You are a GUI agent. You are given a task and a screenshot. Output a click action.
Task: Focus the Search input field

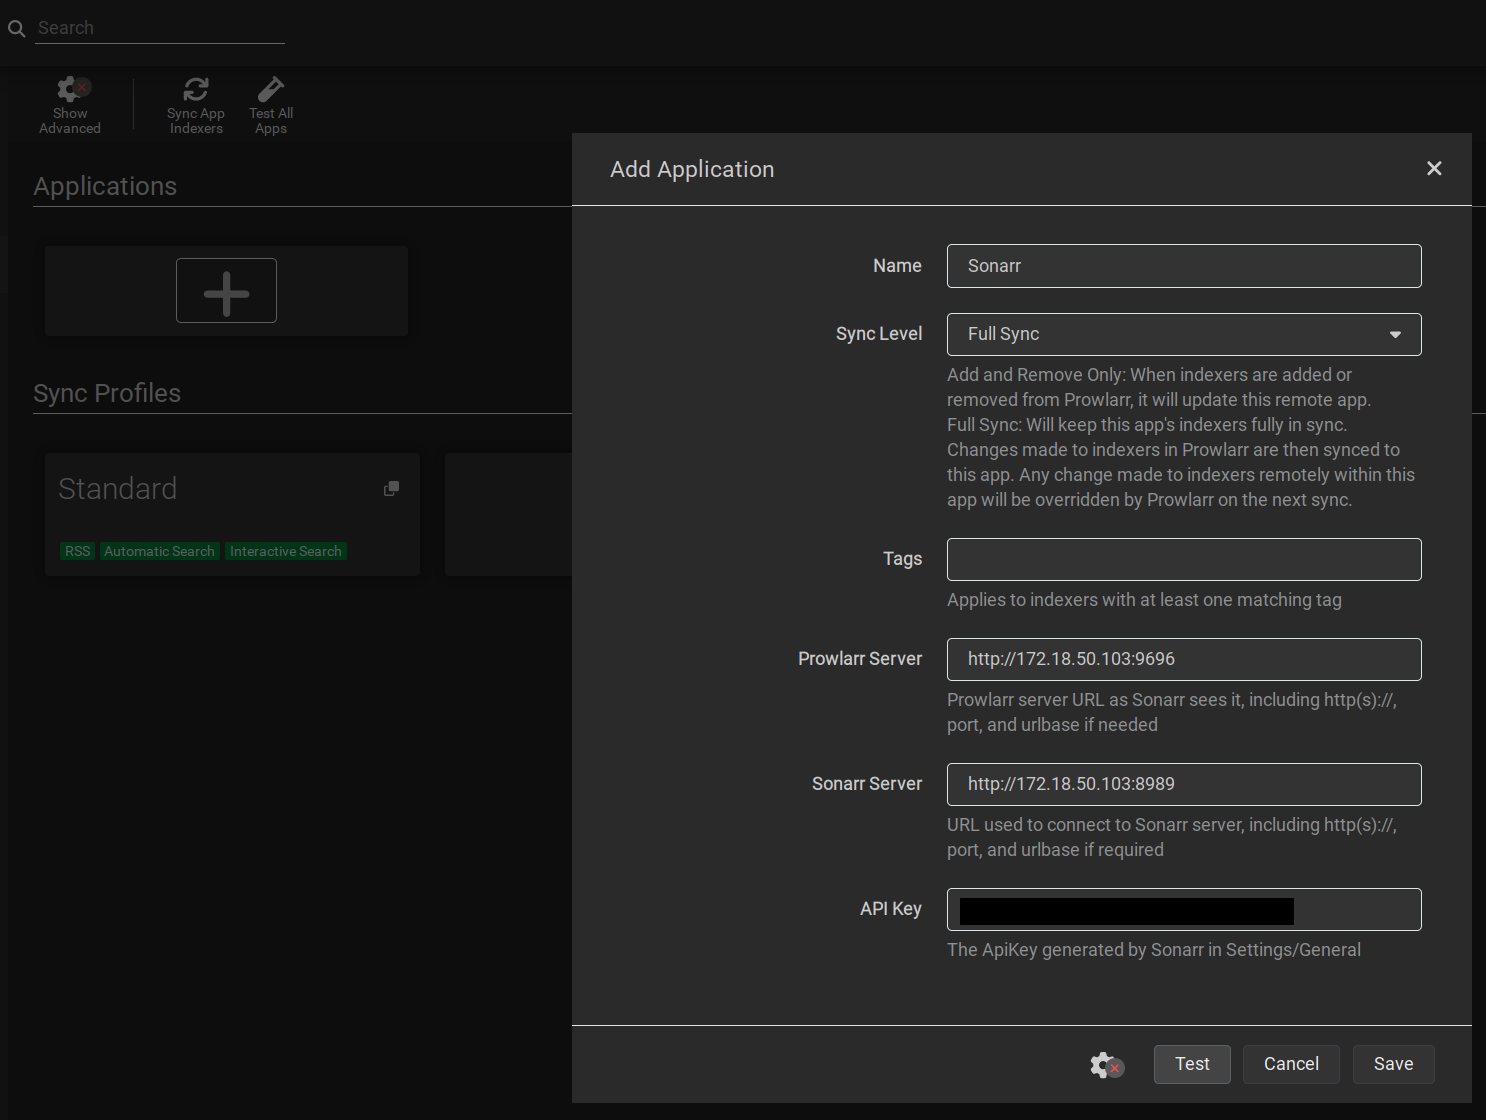point(161,28)
